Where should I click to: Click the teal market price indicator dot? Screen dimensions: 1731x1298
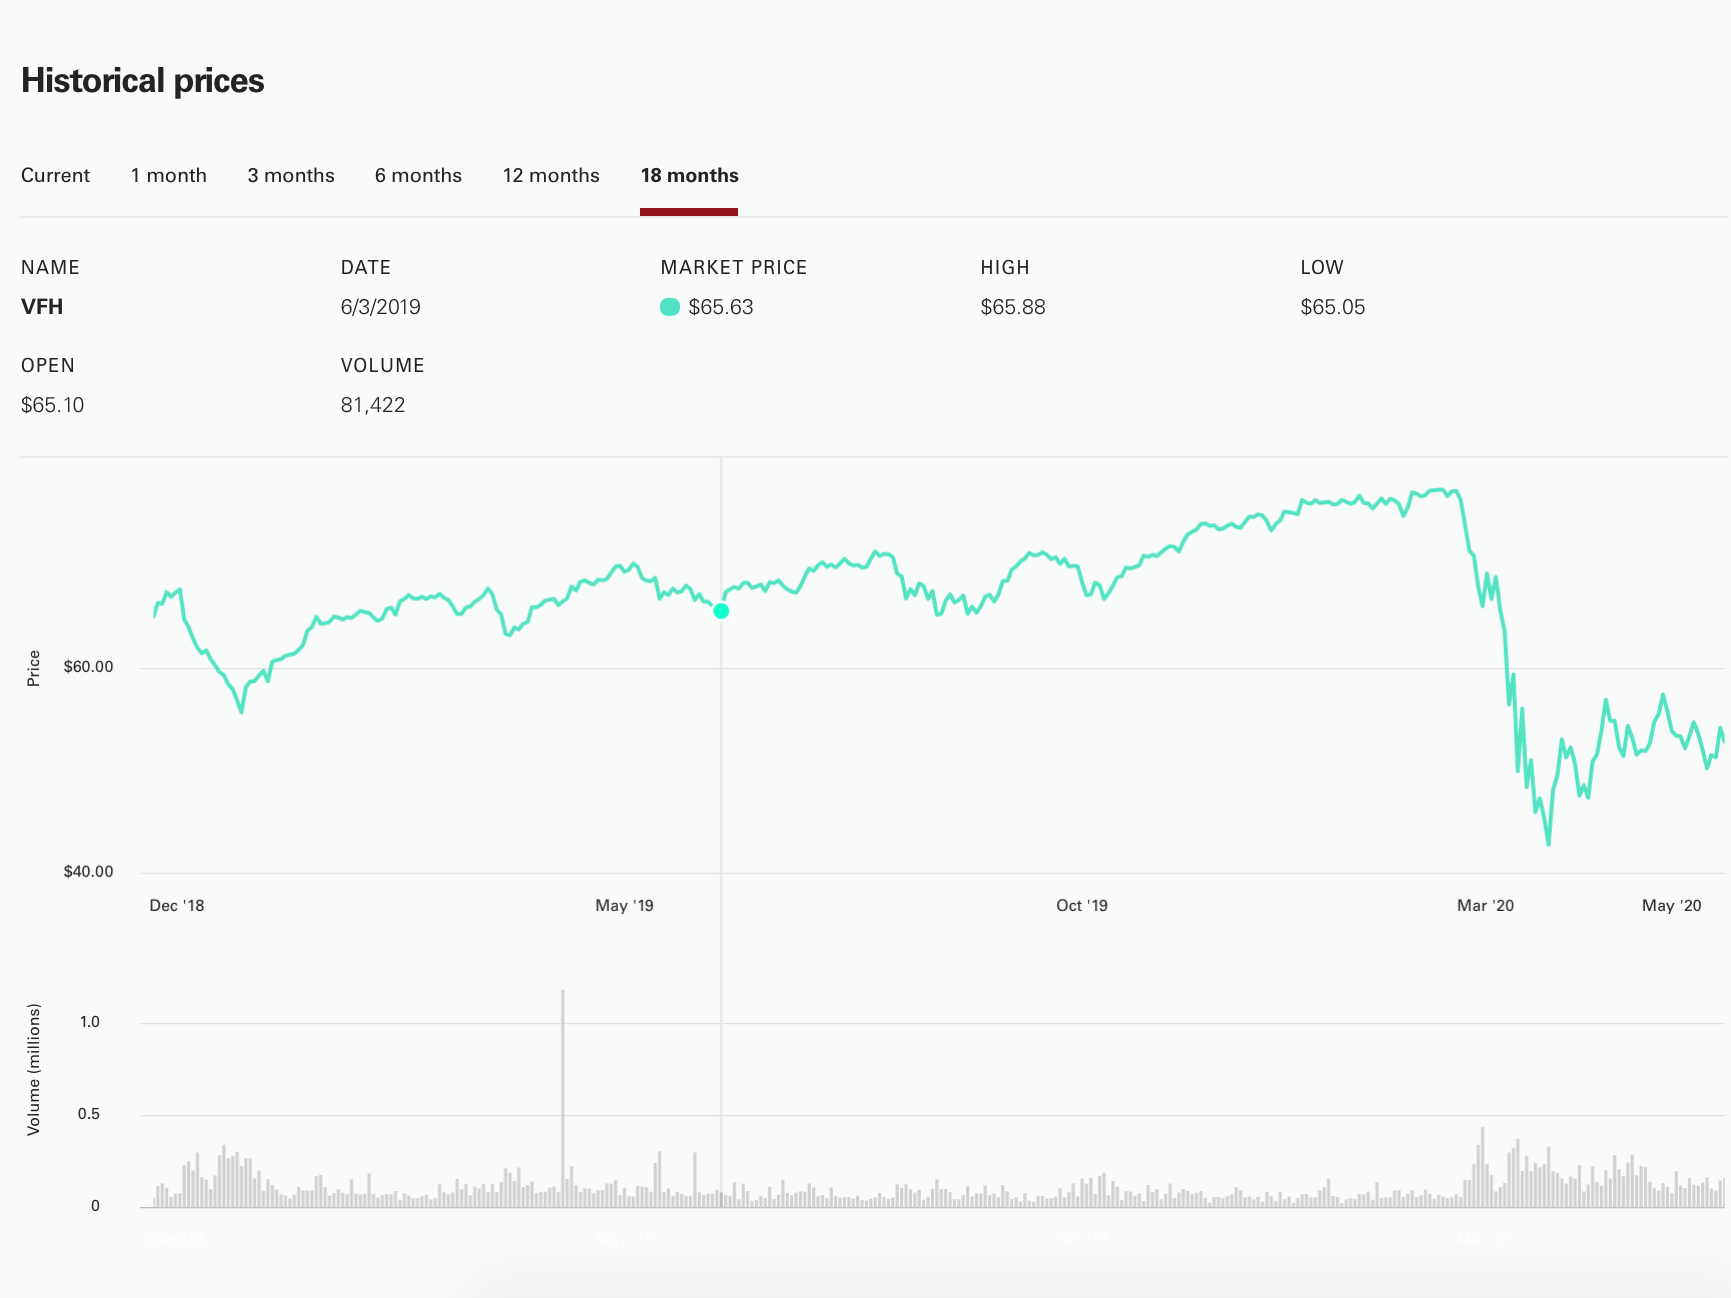click(670, 307)
